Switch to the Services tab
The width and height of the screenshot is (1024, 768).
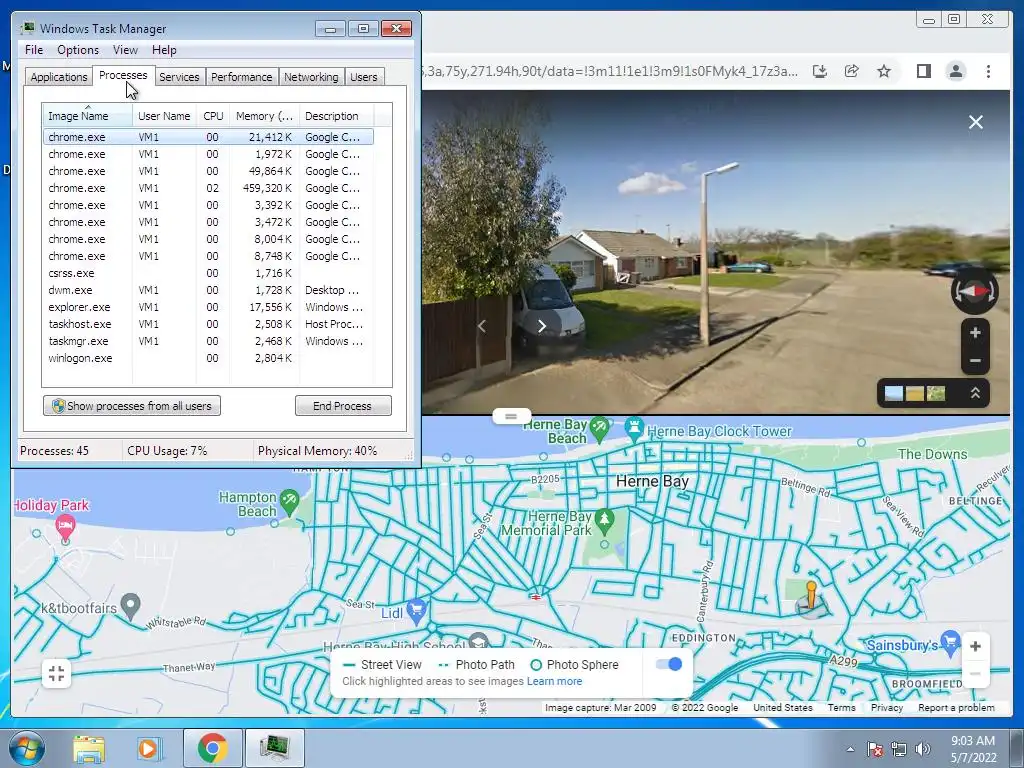(x=179, y=77)
